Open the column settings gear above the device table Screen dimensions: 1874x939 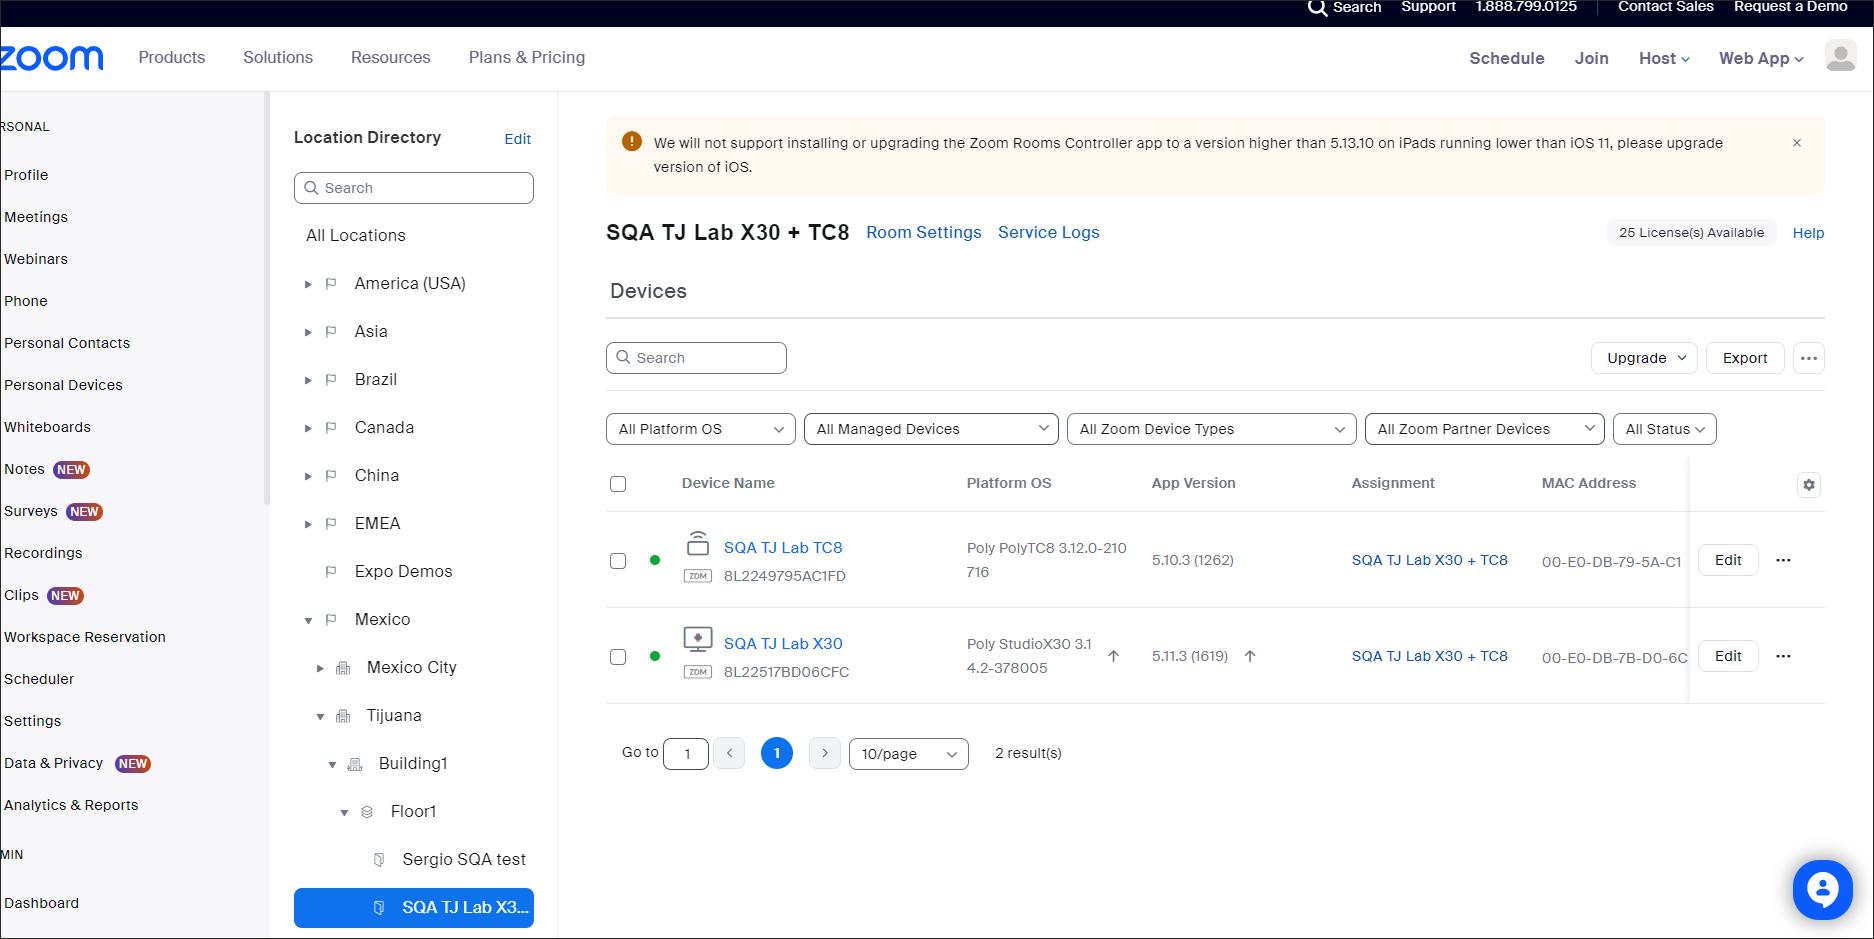[x=1808, y=484]
